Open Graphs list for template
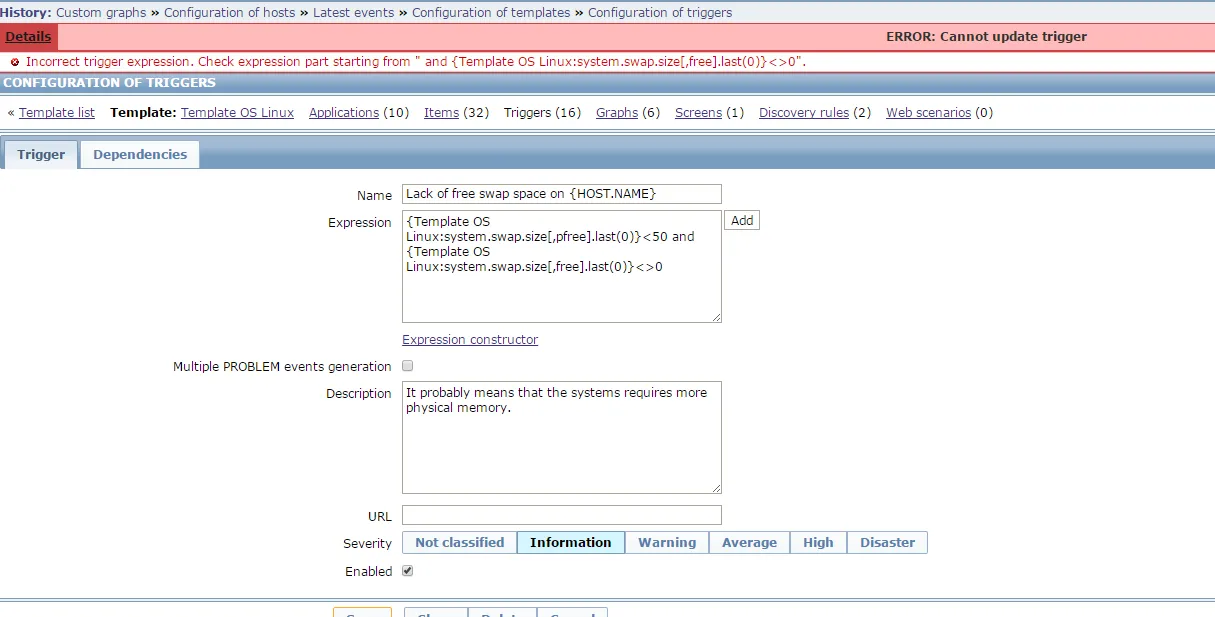 tap(617, 113)
